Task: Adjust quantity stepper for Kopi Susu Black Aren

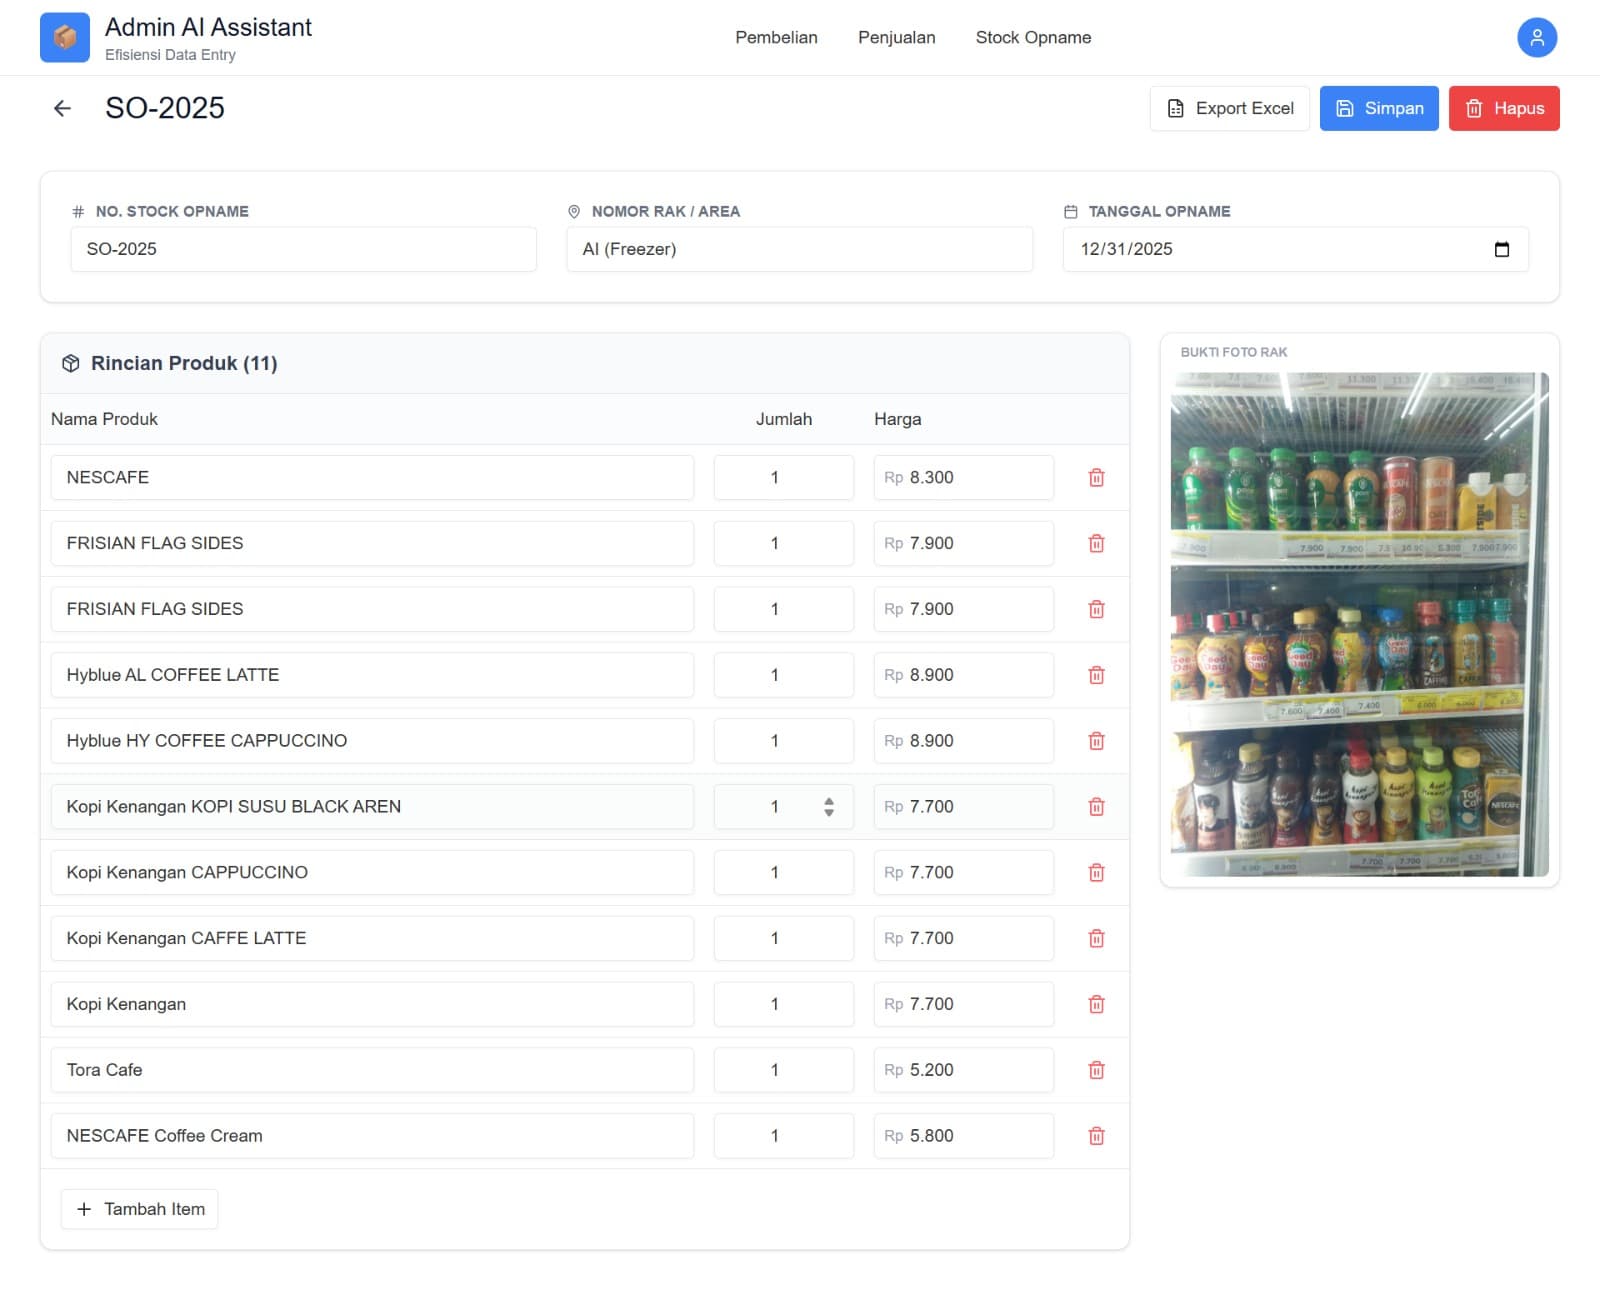Action: point(829,807)
